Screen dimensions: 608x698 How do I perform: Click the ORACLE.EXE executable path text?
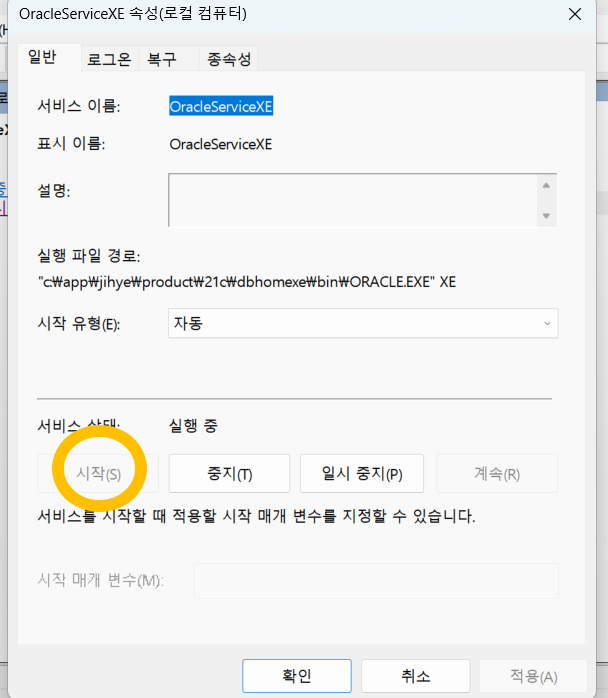247,282
